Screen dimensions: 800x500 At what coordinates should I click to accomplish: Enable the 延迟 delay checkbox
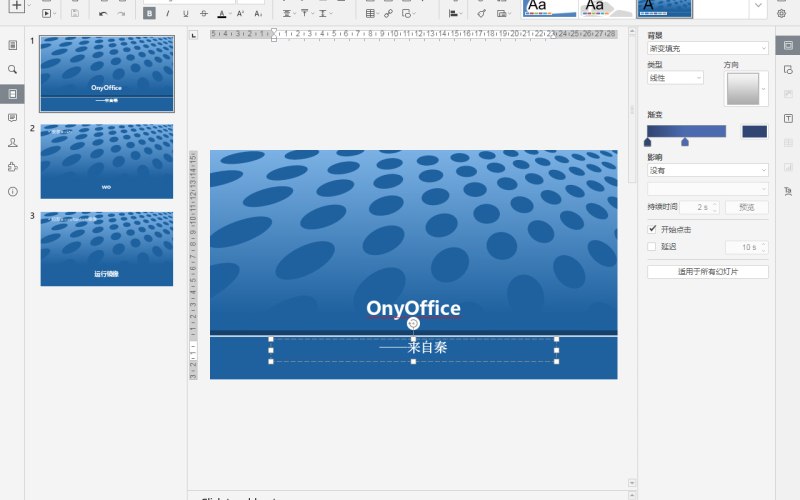pyautogui.click(x=652, y=246)
